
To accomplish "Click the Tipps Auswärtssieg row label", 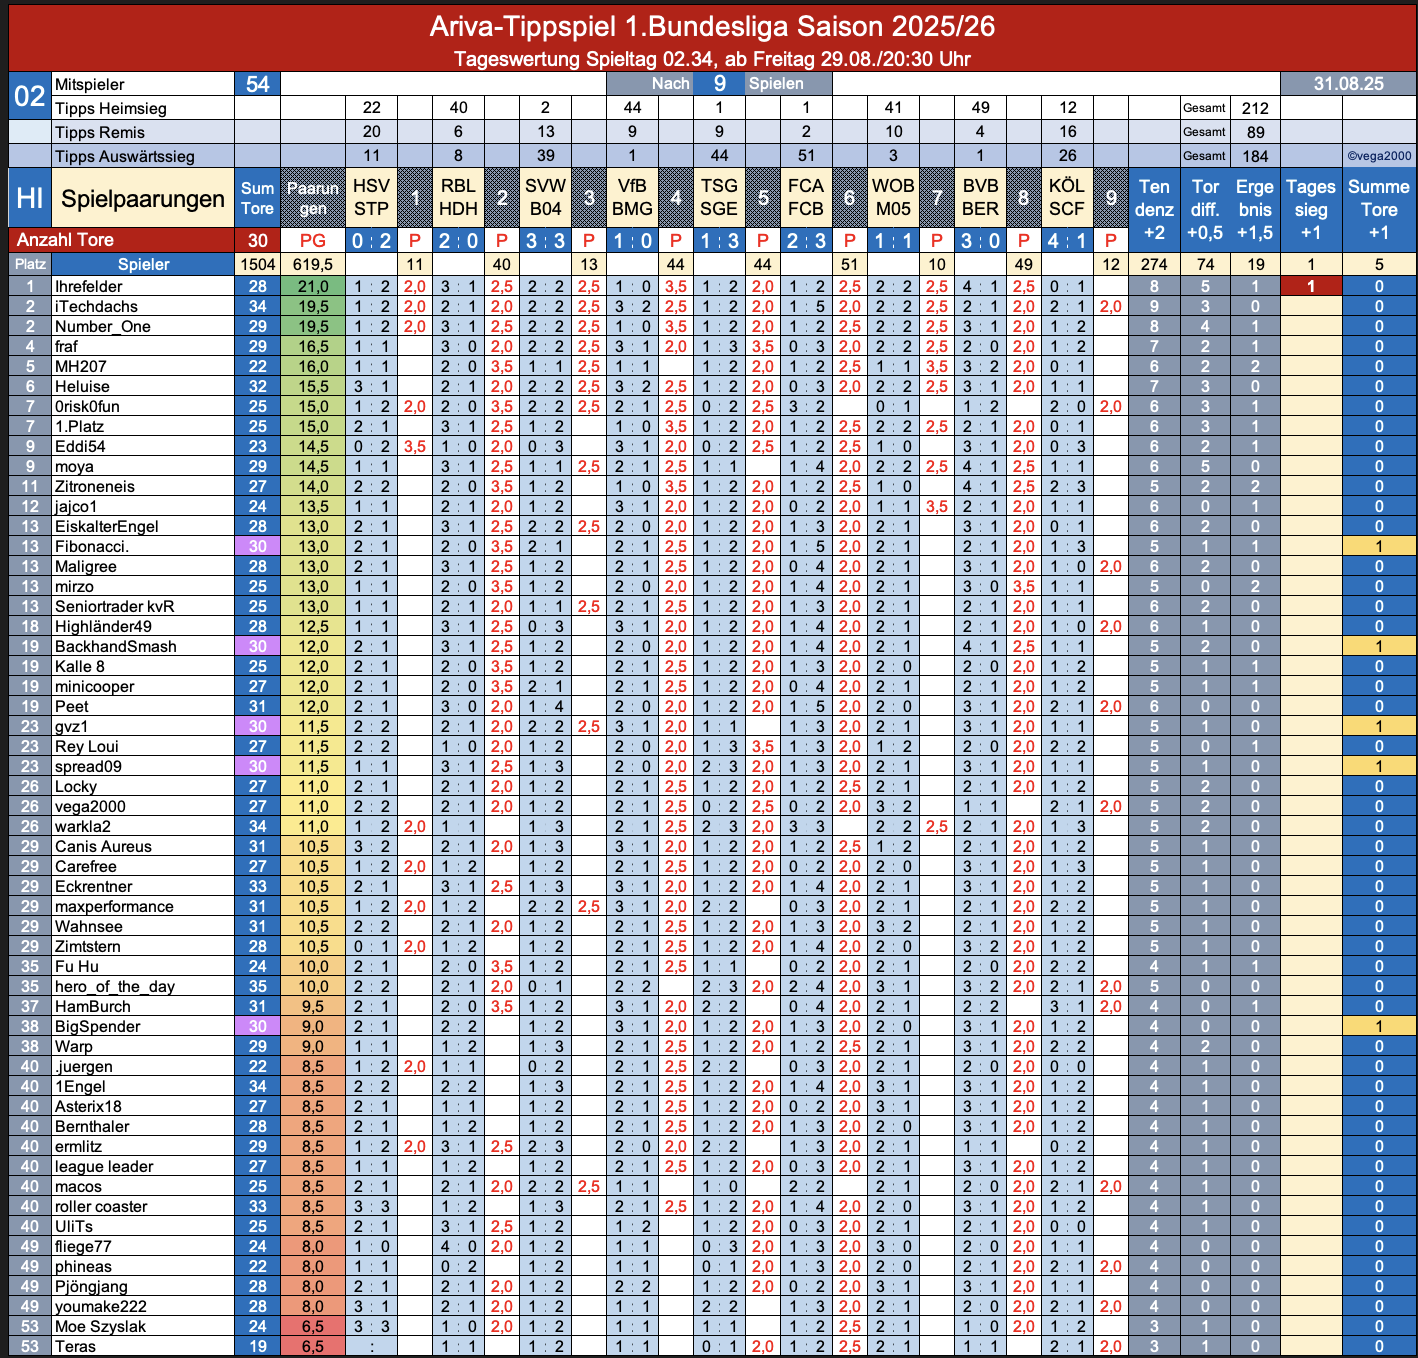I will pos(143,156).
